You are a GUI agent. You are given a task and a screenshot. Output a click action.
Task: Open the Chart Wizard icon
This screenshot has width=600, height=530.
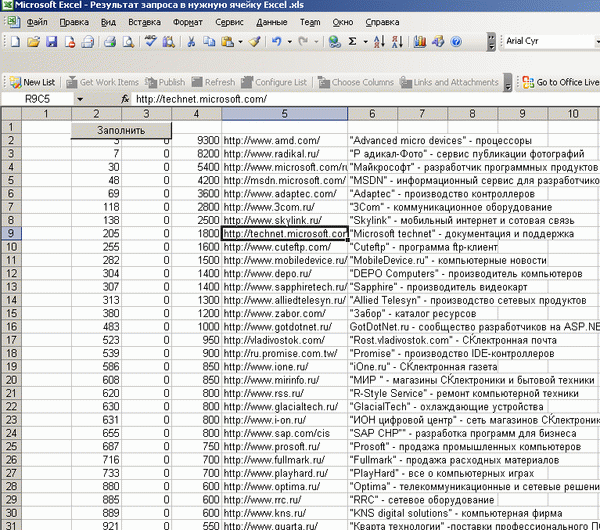tap(420, 41)
